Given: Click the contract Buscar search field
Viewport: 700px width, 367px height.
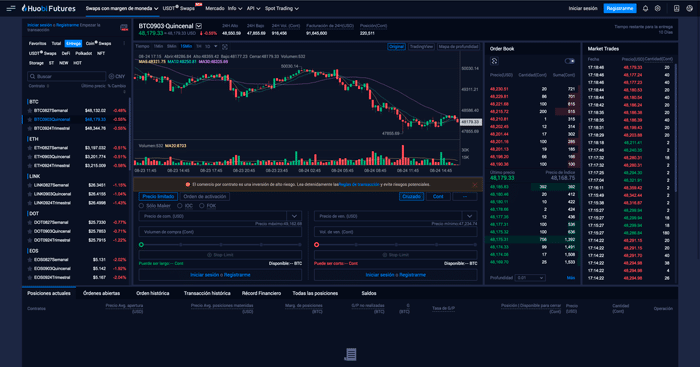Looking at the screenshot, I should (x=67, y=76).
